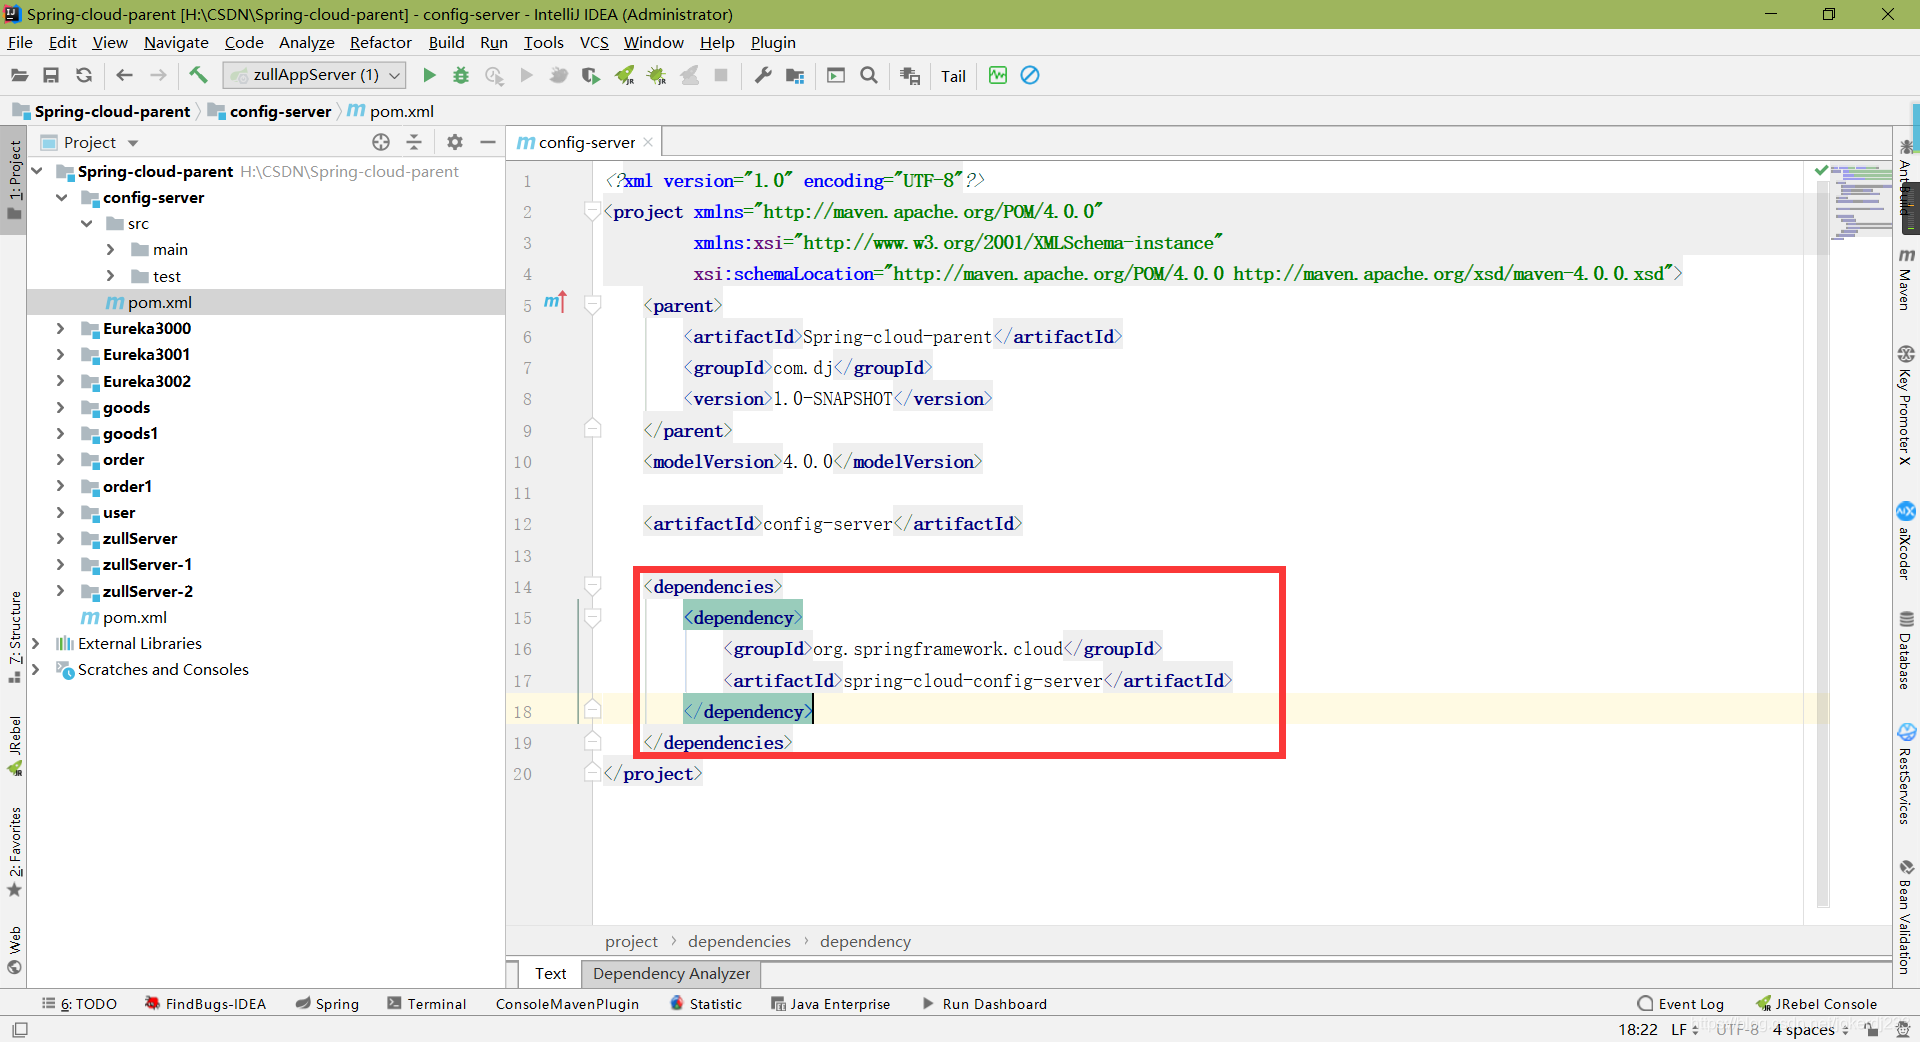Viewport: 1920px width, 1042px height.
Task: Click the code minimap preview at editor right
Action: pos(1862,200)
